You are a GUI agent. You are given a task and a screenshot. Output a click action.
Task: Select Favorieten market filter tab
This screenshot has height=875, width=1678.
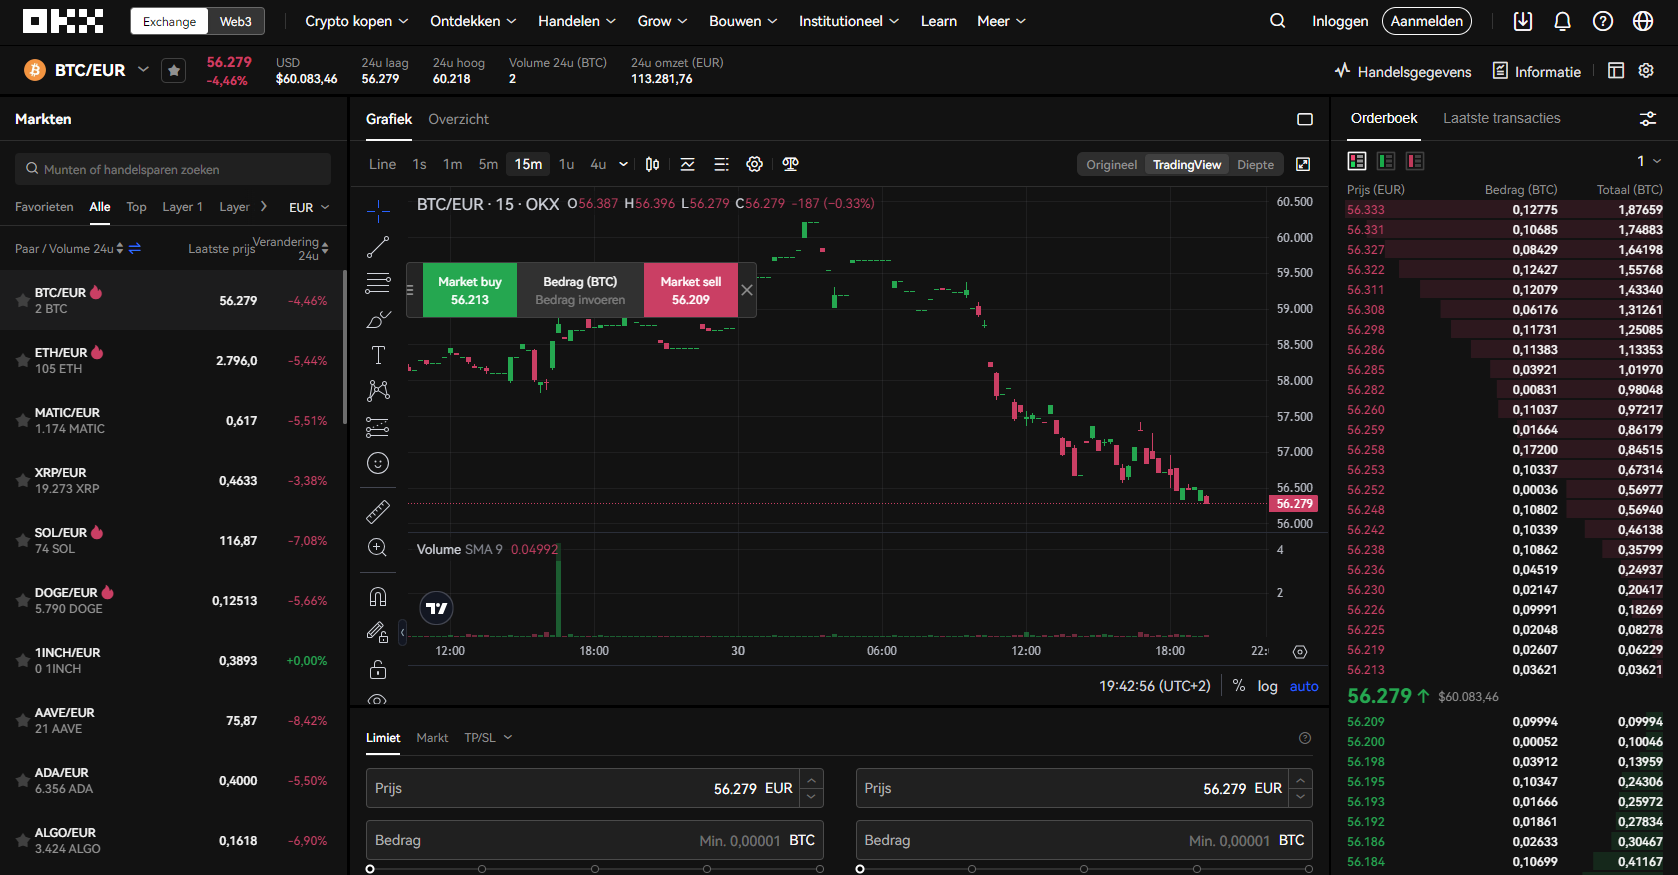coord(44,207)
